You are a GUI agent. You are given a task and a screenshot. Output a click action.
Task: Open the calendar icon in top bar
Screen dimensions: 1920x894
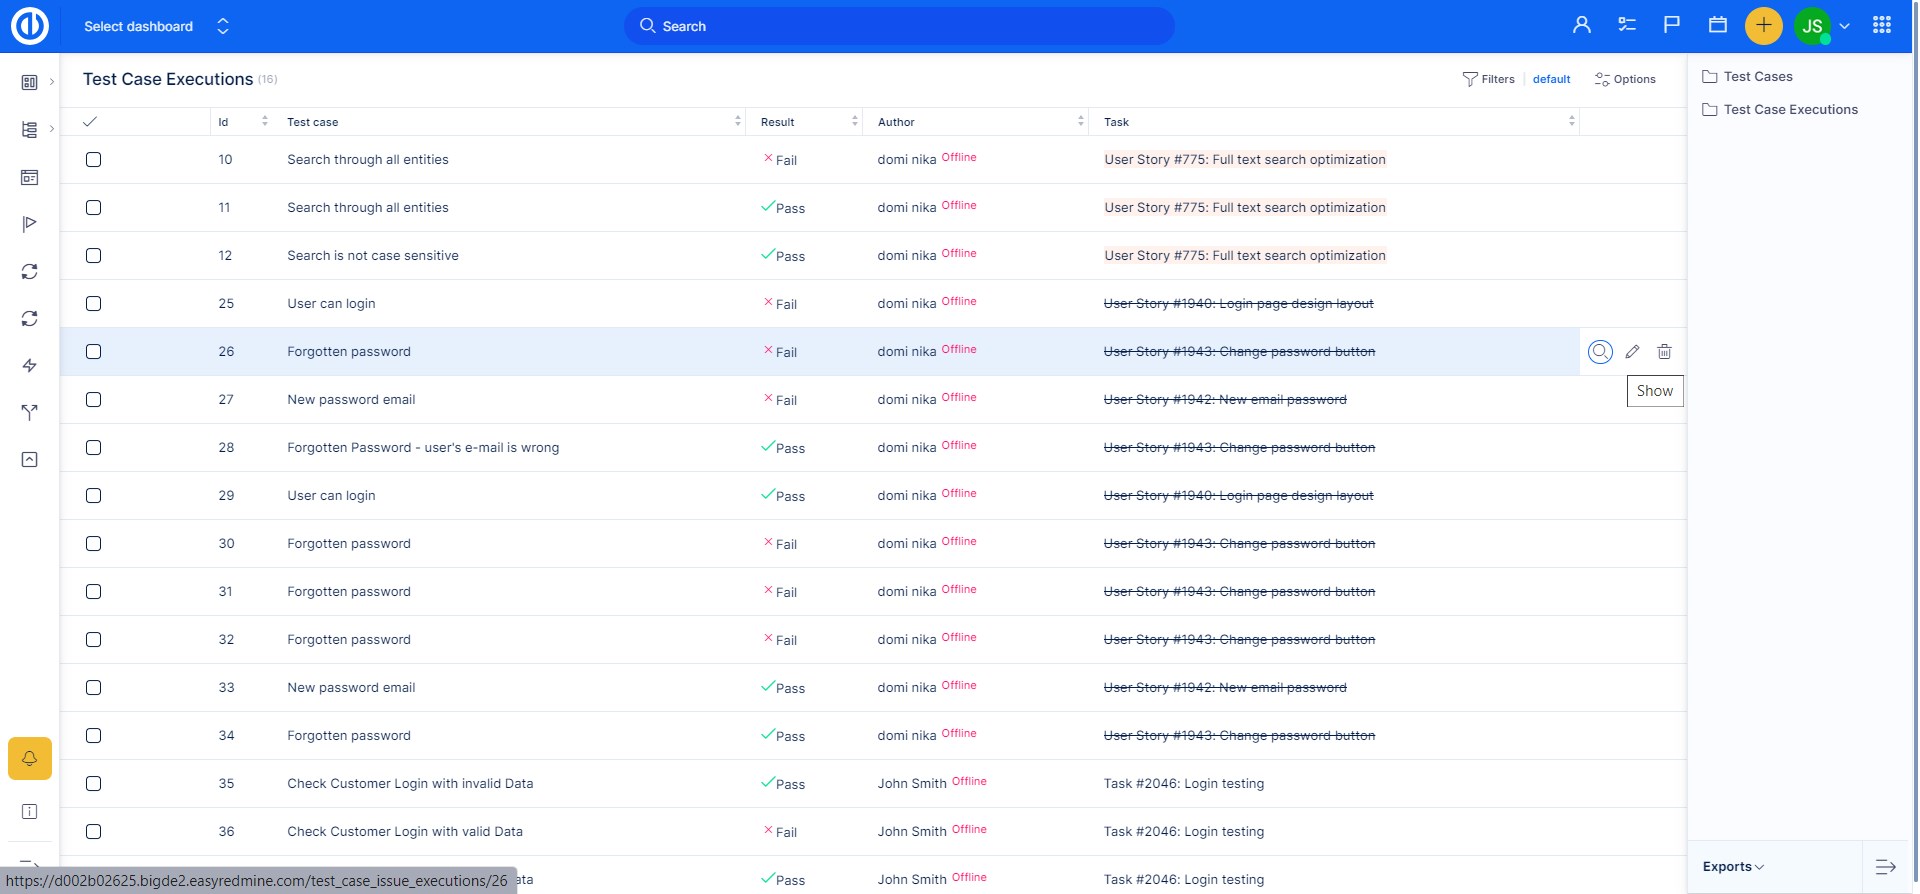click(x=1717, y=26)
